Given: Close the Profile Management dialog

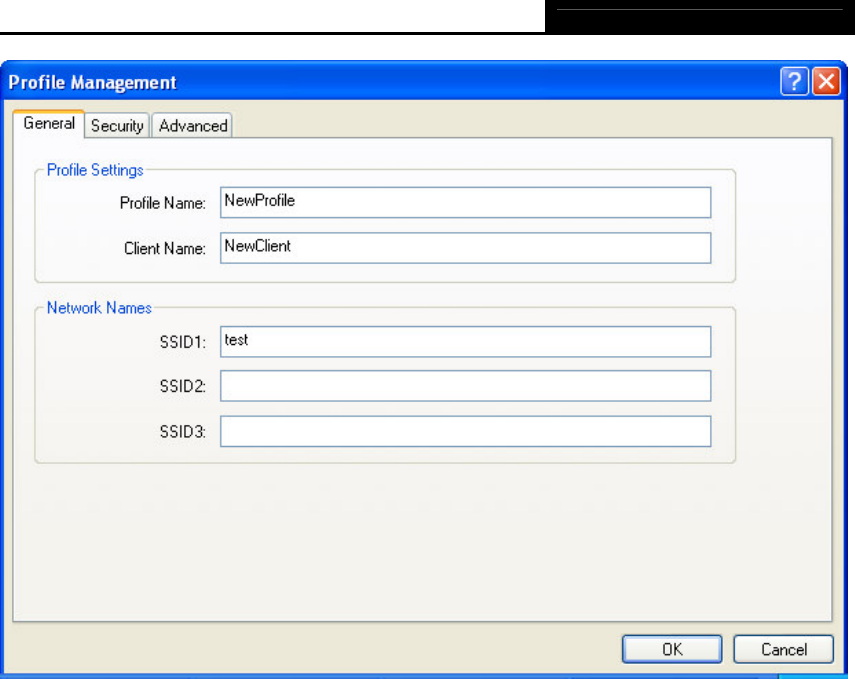Looking at the screenshot, I should (826, 82).
